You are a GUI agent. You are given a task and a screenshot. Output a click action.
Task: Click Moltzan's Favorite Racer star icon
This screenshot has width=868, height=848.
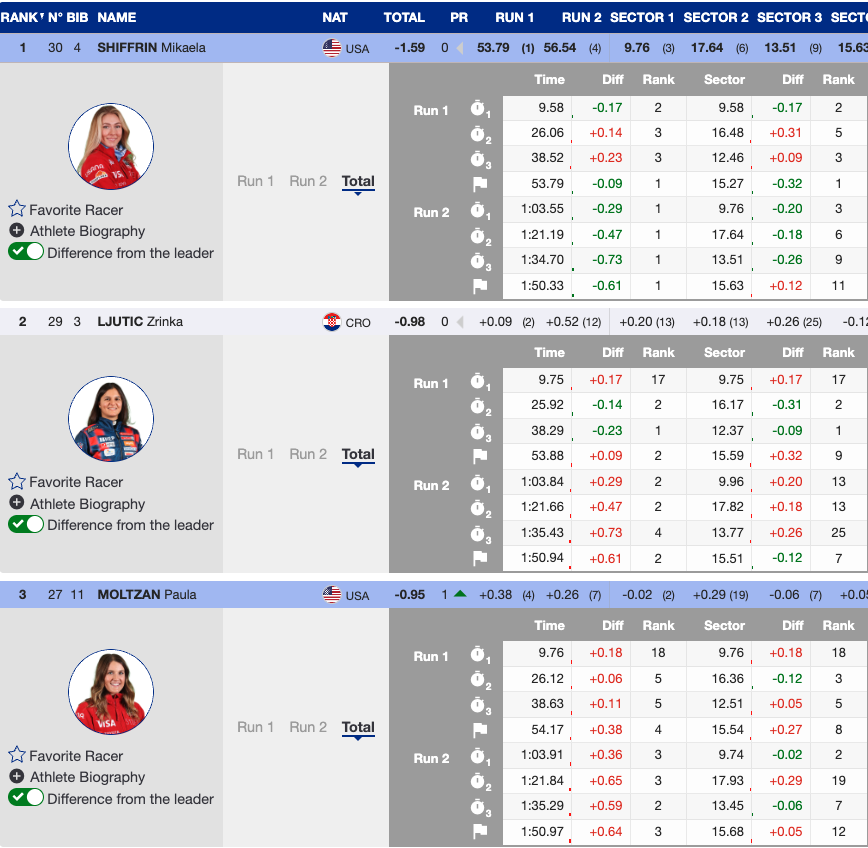[x=17, y=755]
